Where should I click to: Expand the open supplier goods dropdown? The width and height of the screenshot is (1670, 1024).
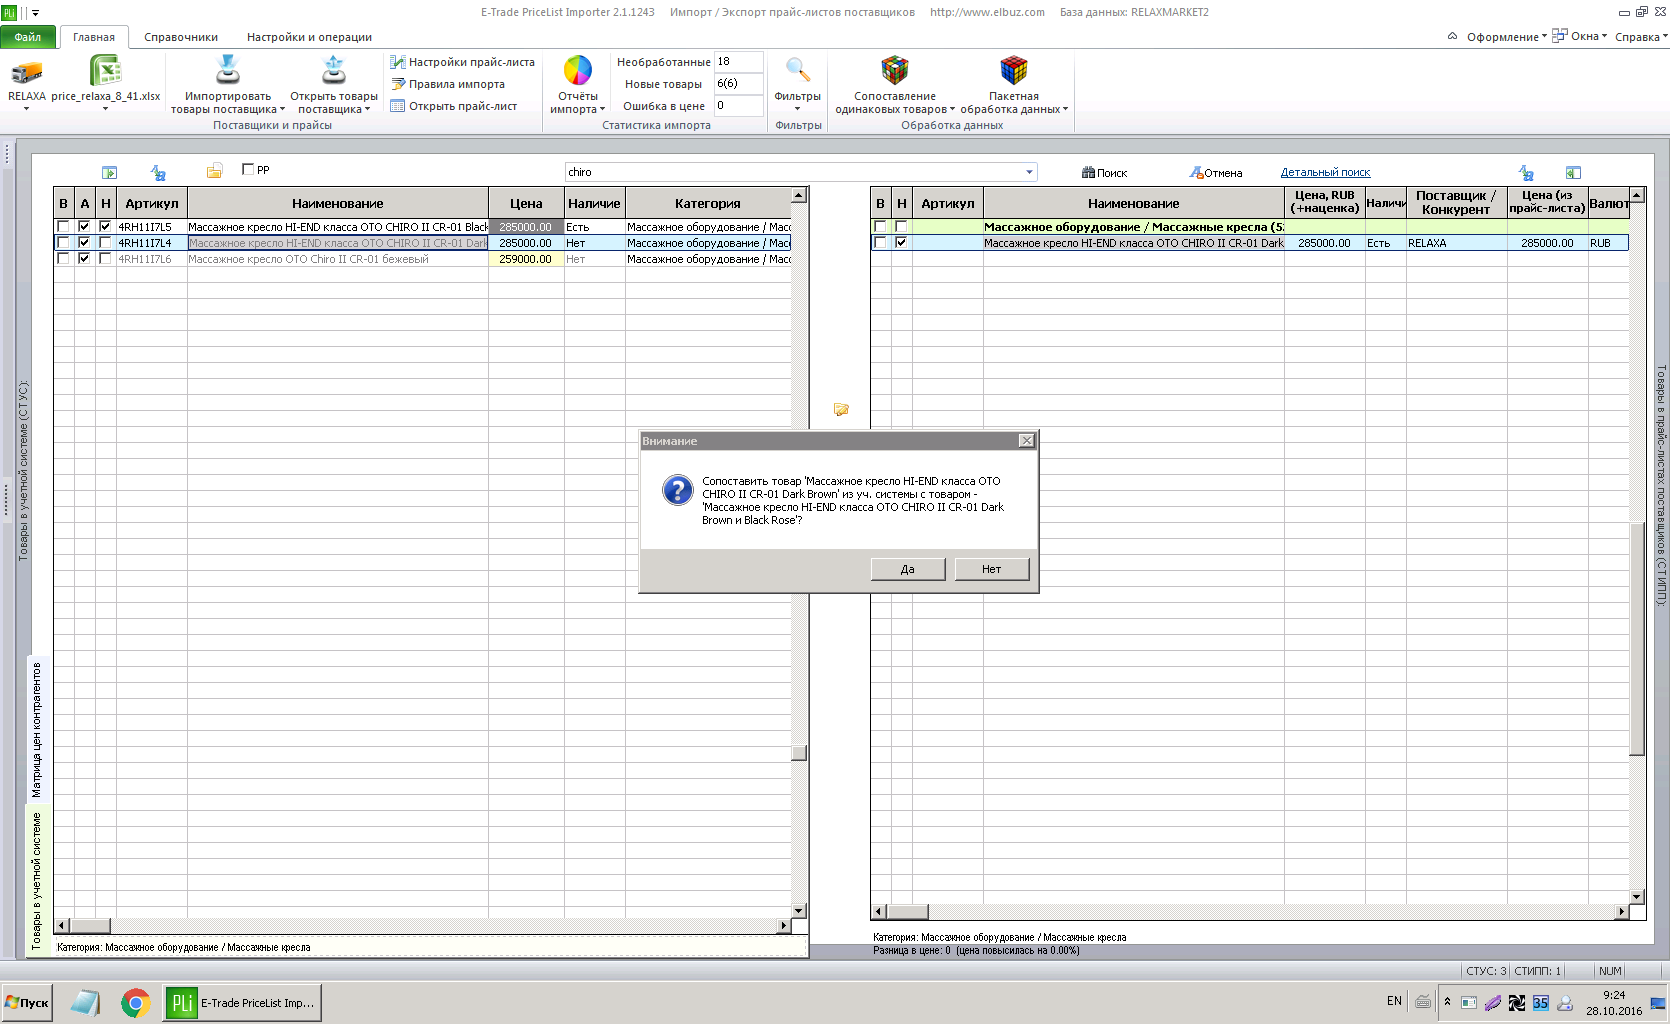tap(367, 110)
